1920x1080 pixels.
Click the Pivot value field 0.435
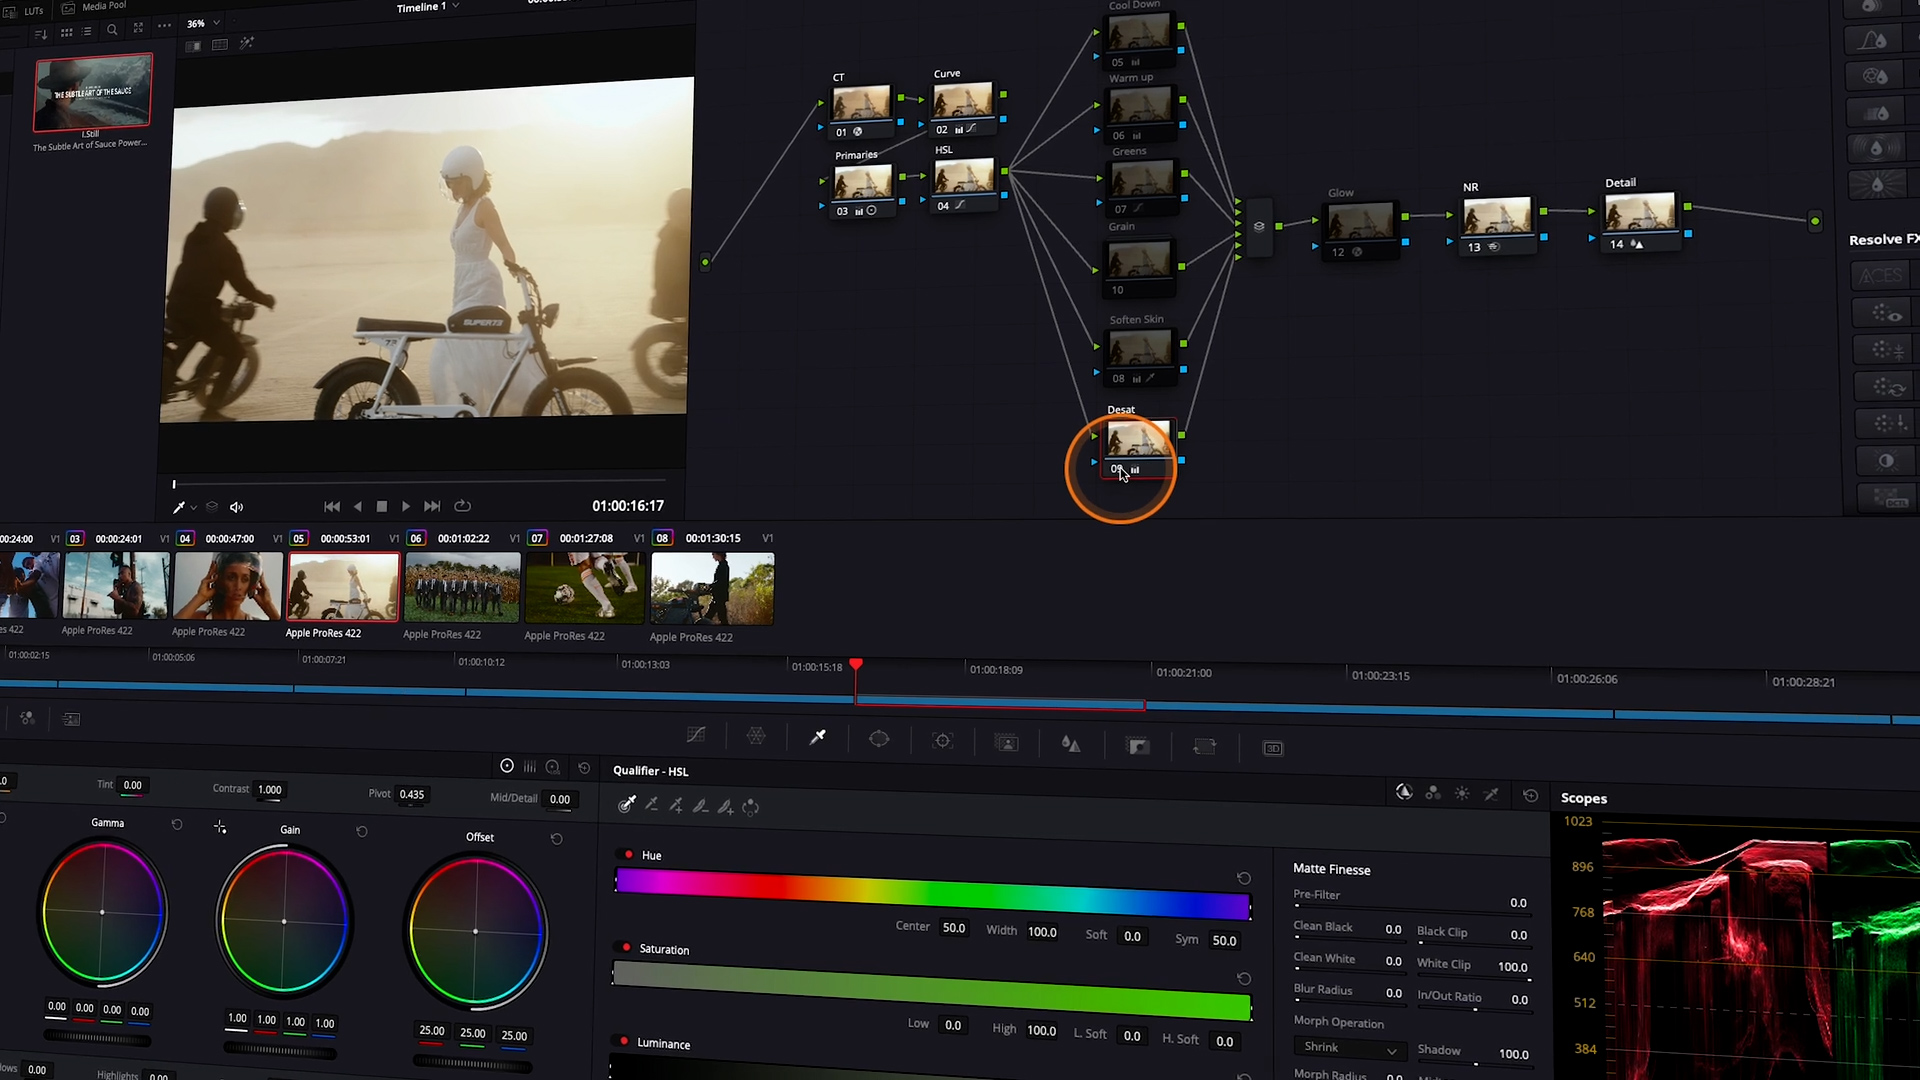click(412, 795)
